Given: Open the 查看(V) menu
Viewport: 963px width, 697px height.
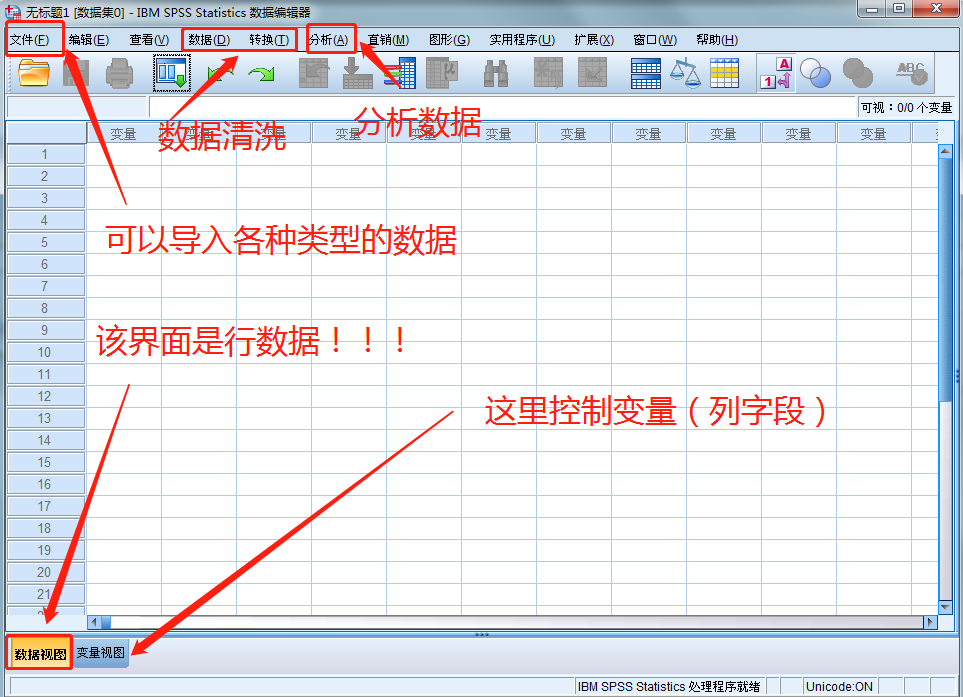Looking at the screenshot, I should pyautogui.click(x=149, y=40).
